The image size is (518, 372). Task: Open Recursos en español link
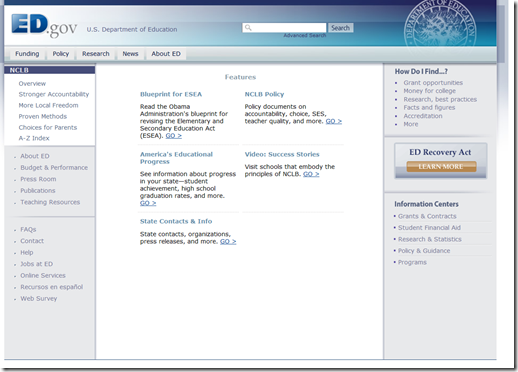pyautogui.click(x=52, y=287)
